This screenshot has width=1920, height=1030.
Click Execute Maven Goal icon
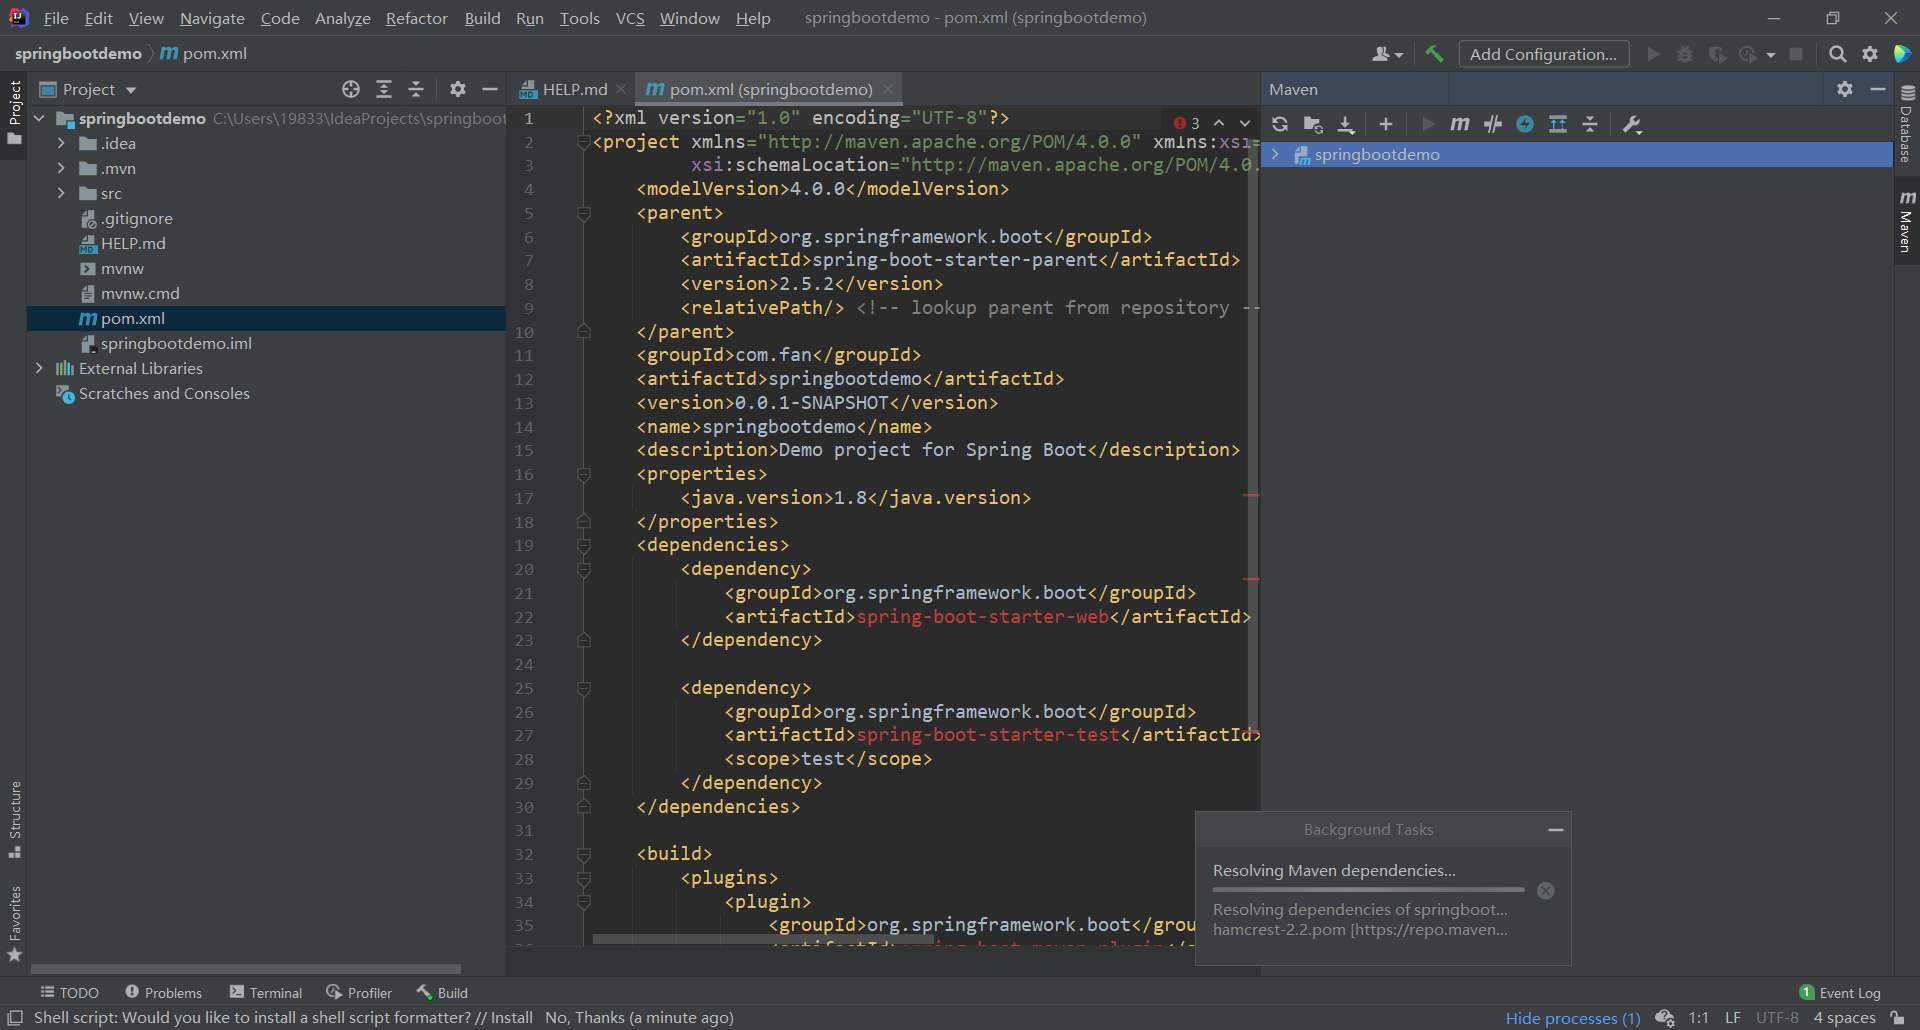click(x=1459, y=124)
